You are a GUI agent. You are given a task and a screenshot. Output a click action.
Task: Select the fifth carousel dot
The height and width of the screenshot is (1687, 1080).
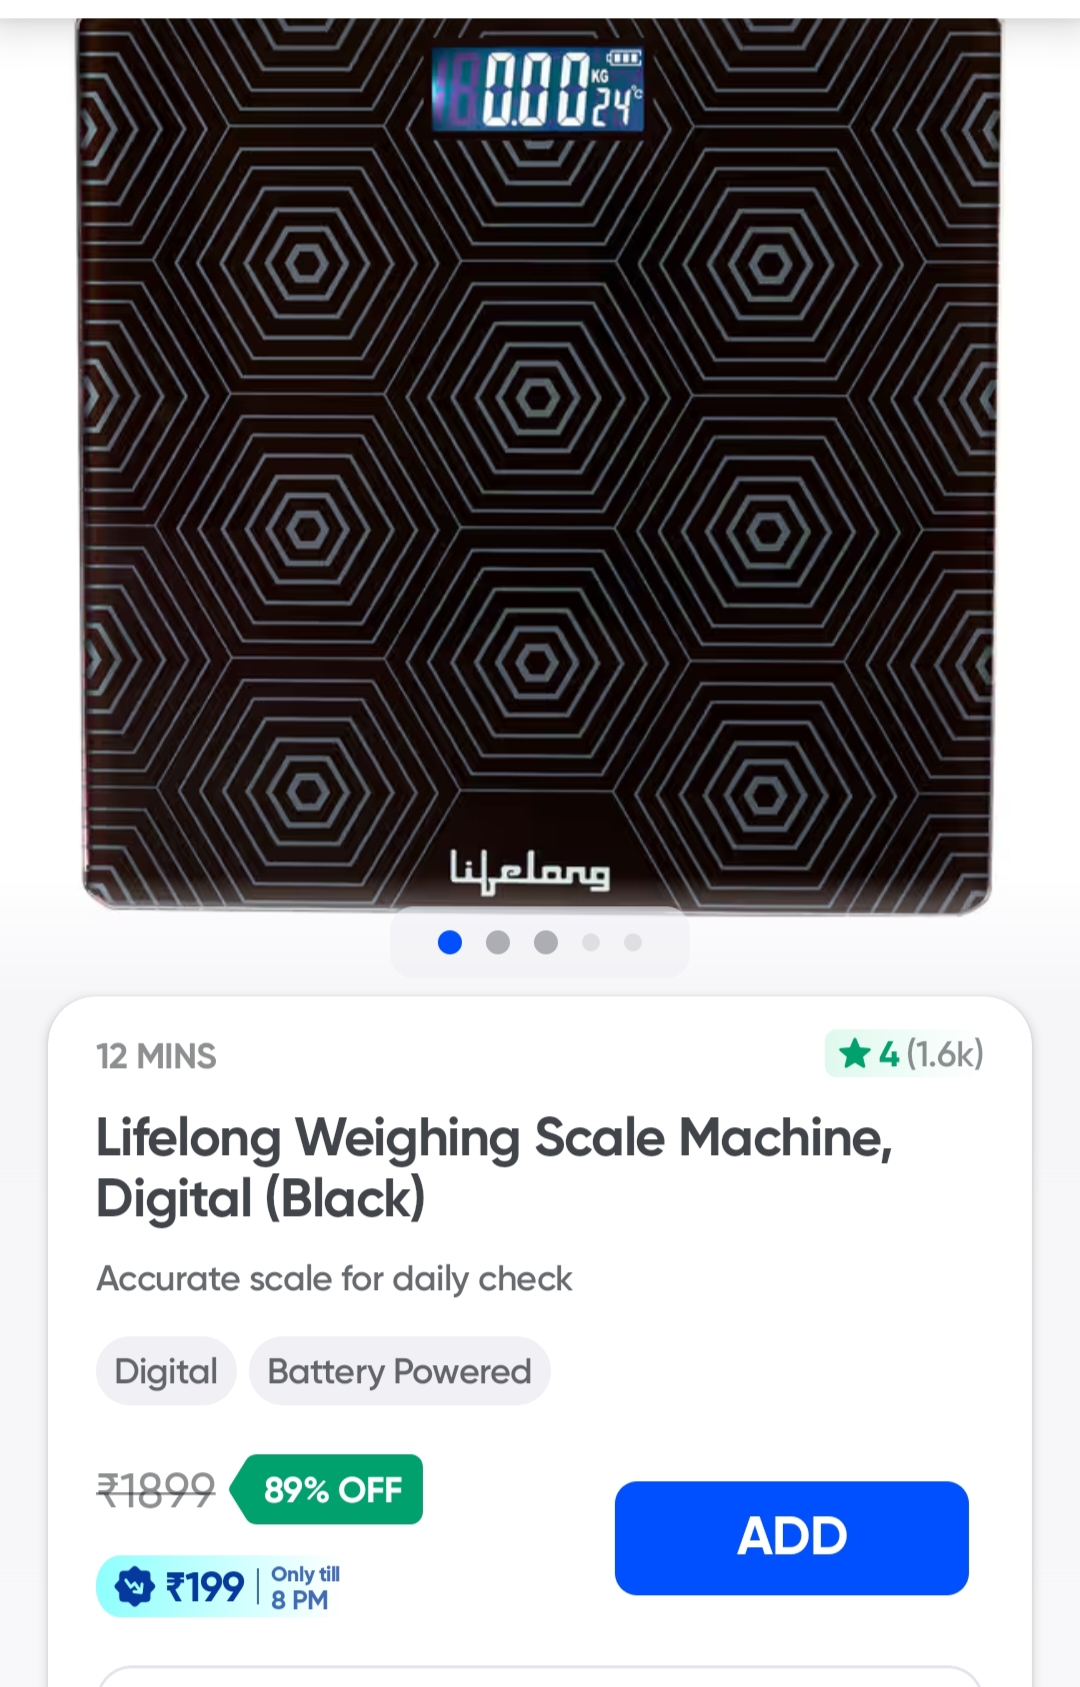coord(632,942)
